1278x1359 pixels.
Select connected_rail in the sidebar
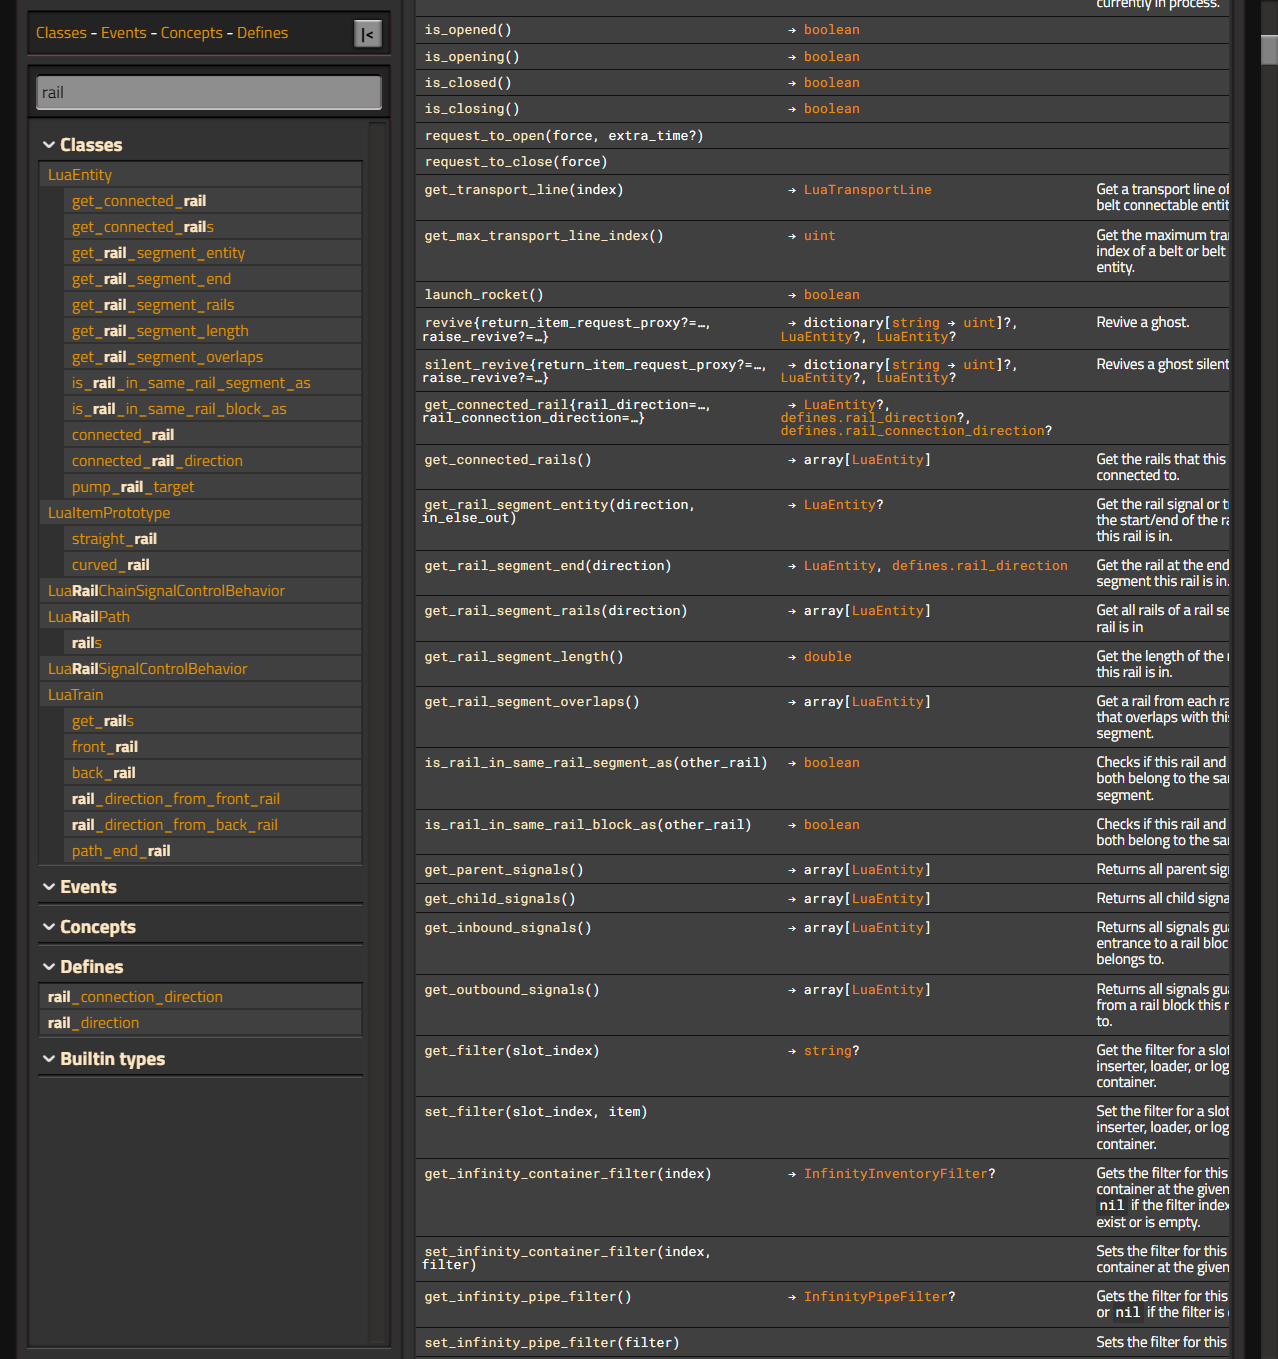pos(123,435)
